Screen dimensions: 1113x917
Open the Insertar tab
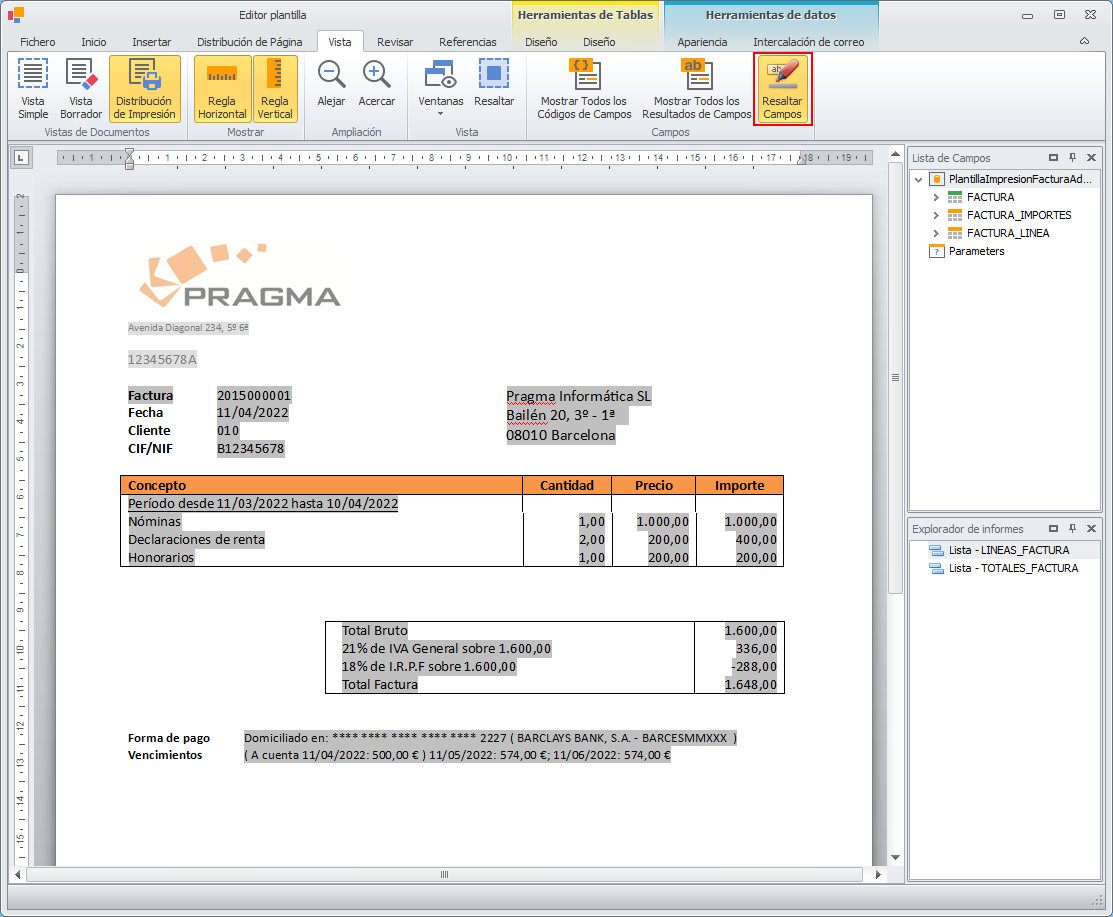[151, 42]
